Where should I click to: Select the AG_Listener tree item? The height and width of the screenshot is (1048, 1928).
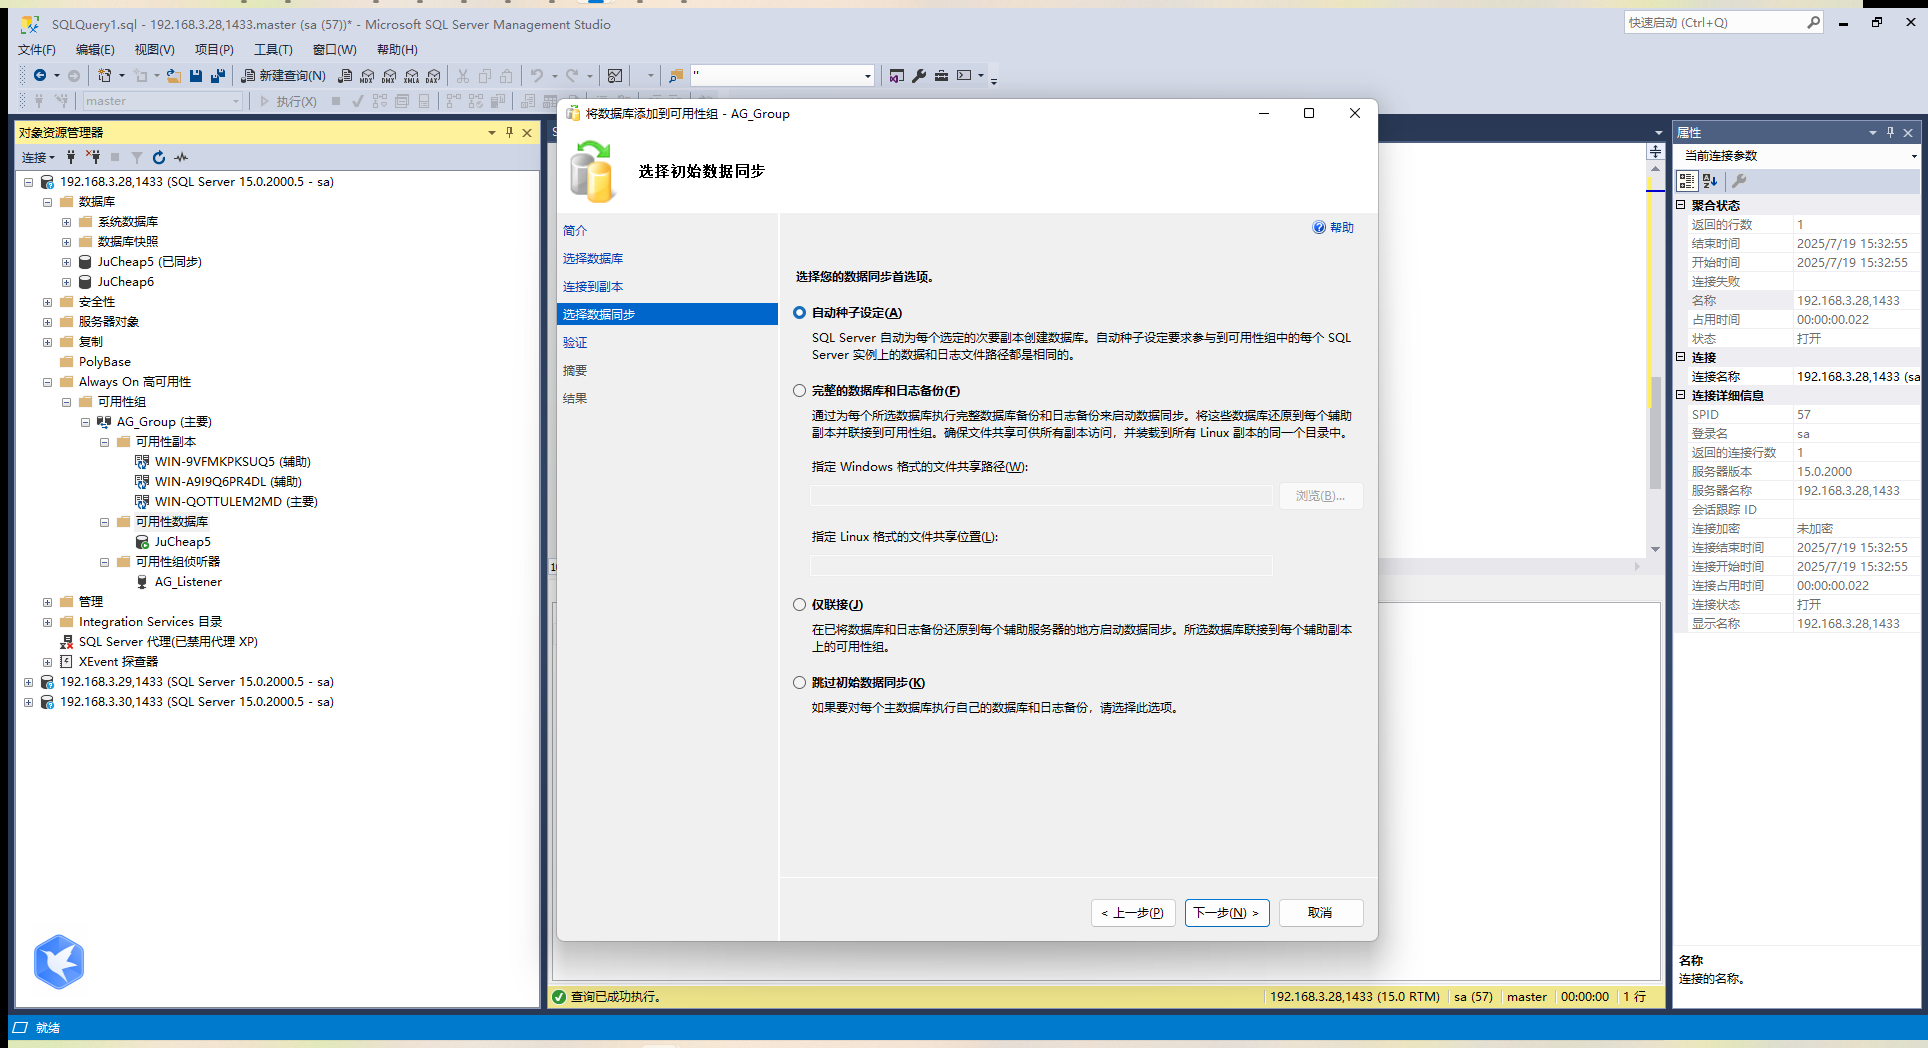(x=188, y=582)
